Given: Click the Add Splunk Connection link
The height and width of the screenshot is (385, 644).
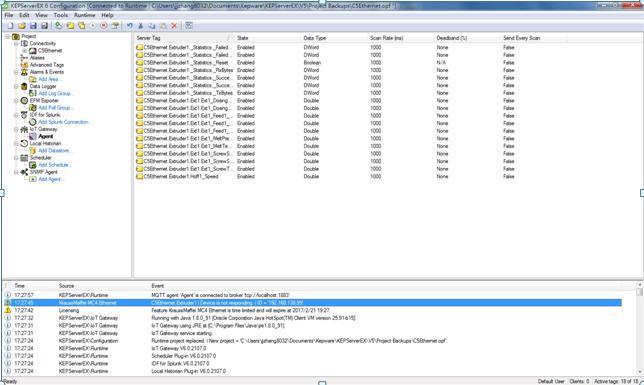Looking at the screenshot, I should (x=64, y=122).
